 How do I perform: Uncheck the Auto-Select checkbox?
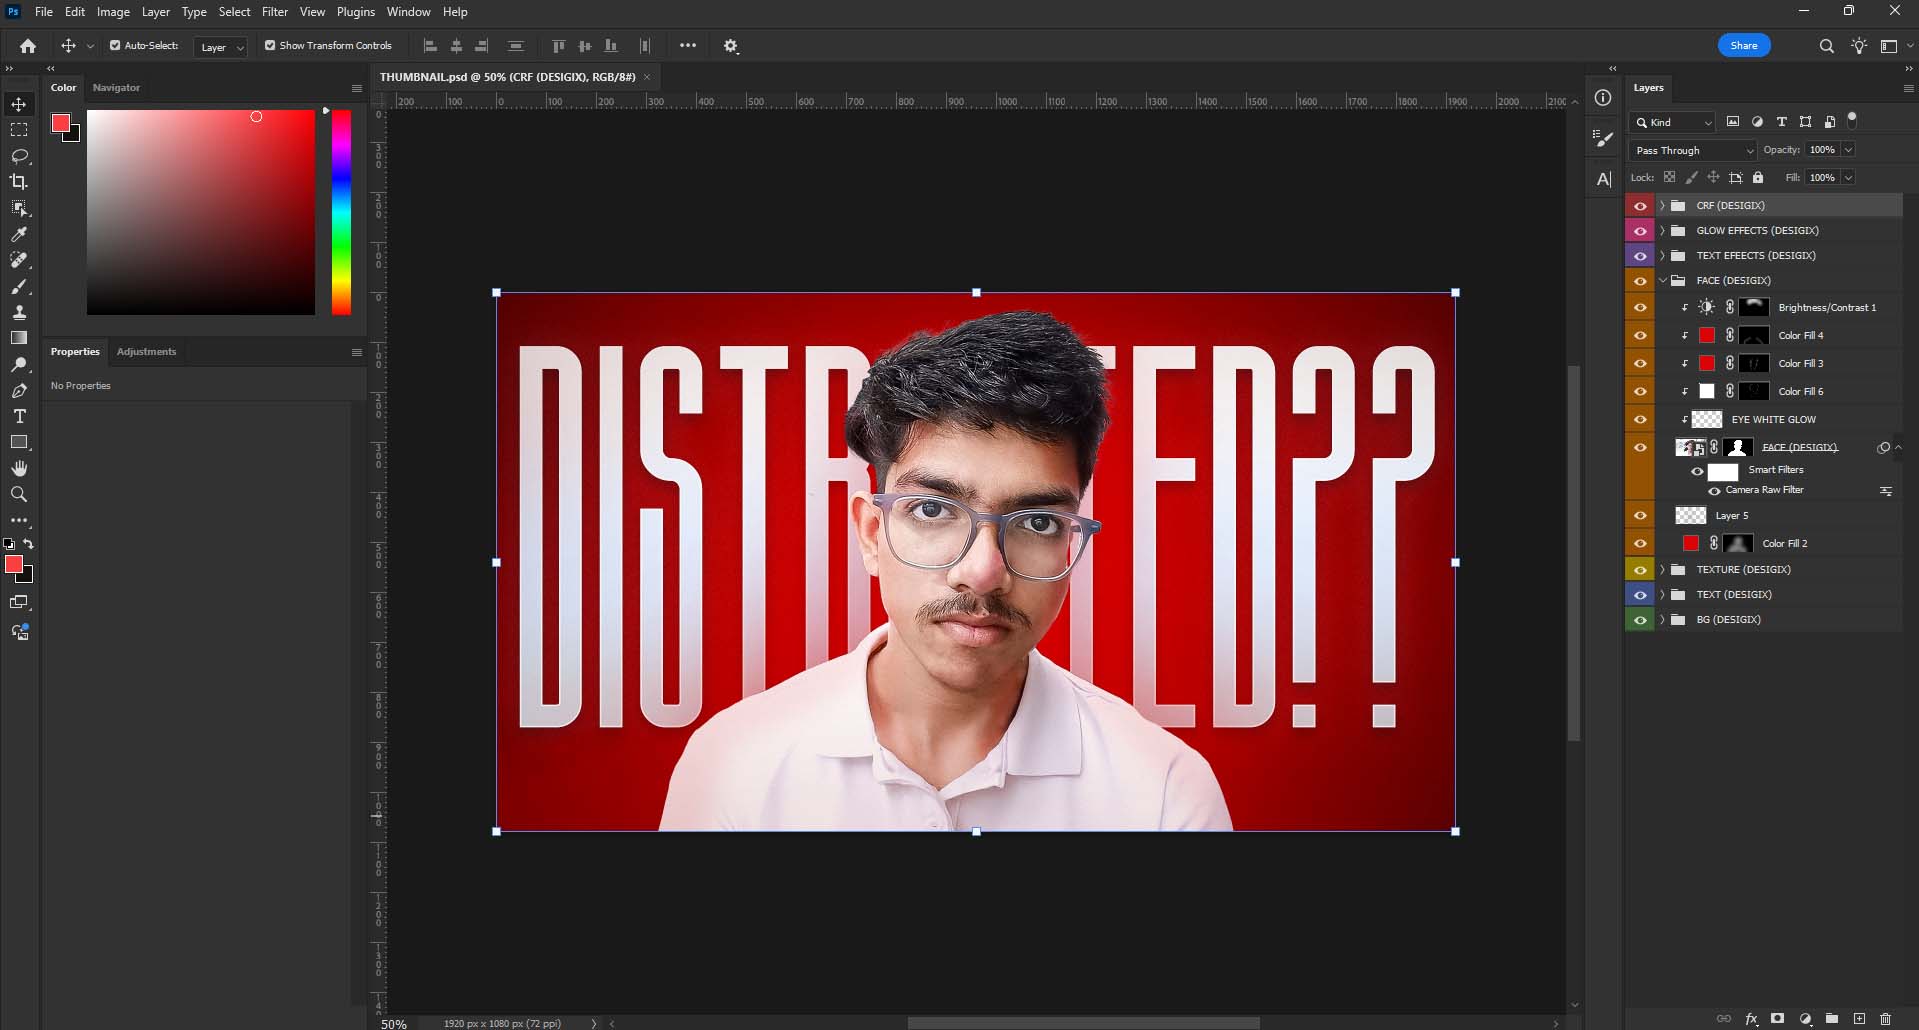[115, 45]
